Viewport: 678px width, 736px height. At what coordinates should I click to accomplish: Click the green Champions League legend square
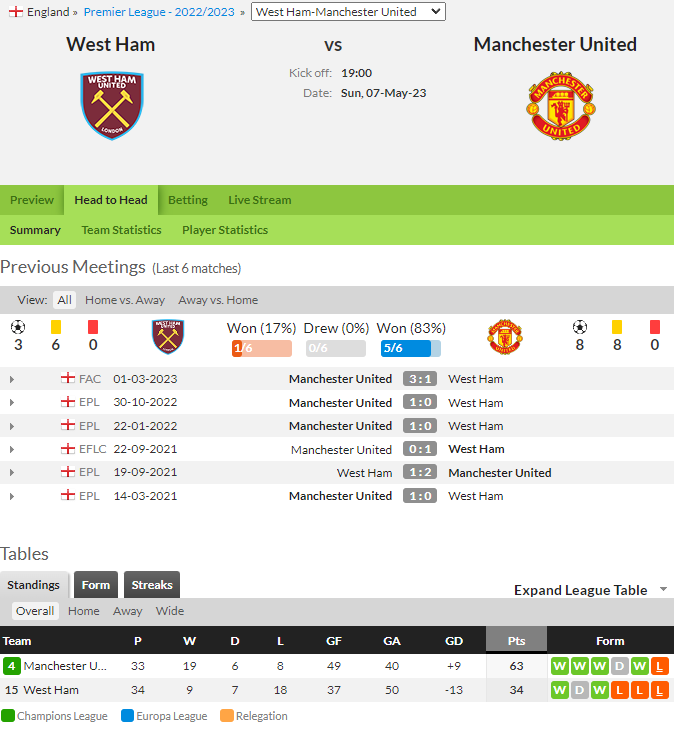point(8,716)
